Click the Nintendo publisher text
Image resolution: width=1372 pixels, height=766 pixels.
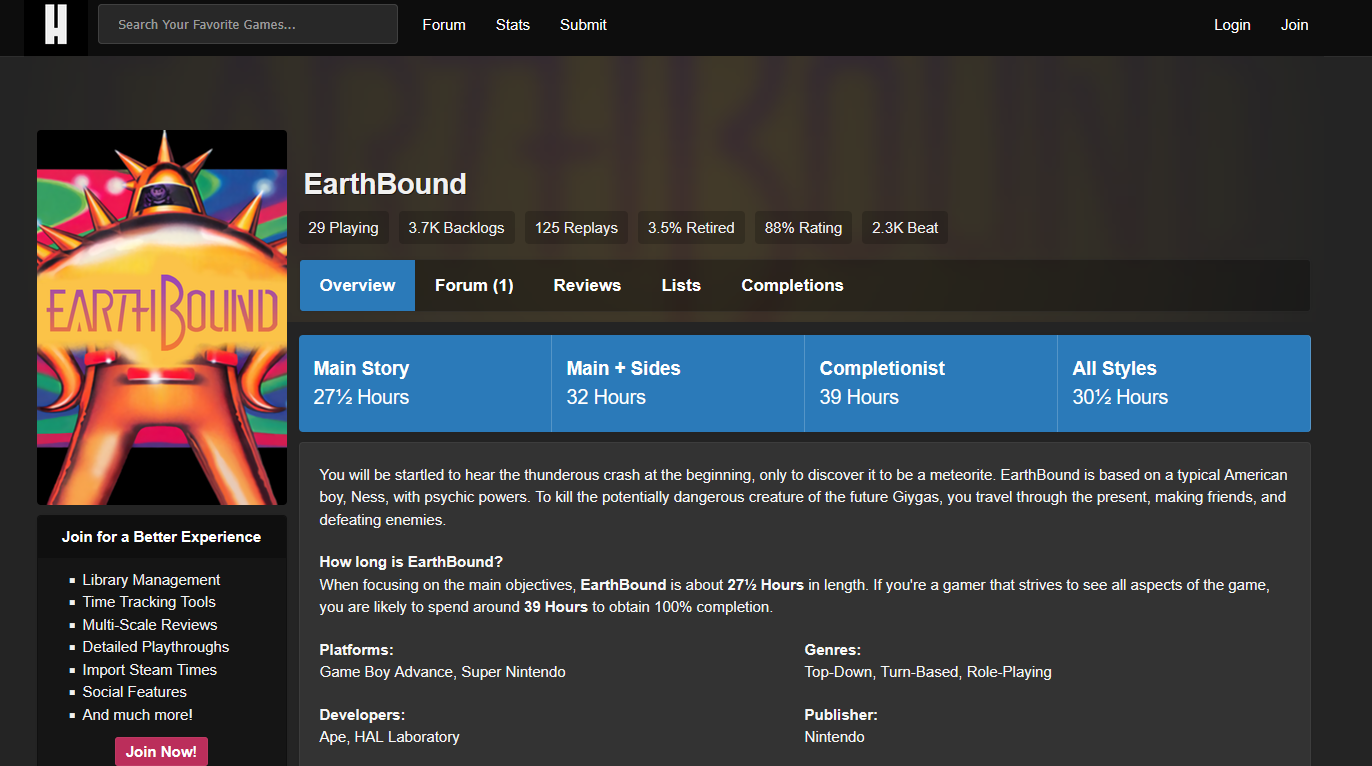834,737
